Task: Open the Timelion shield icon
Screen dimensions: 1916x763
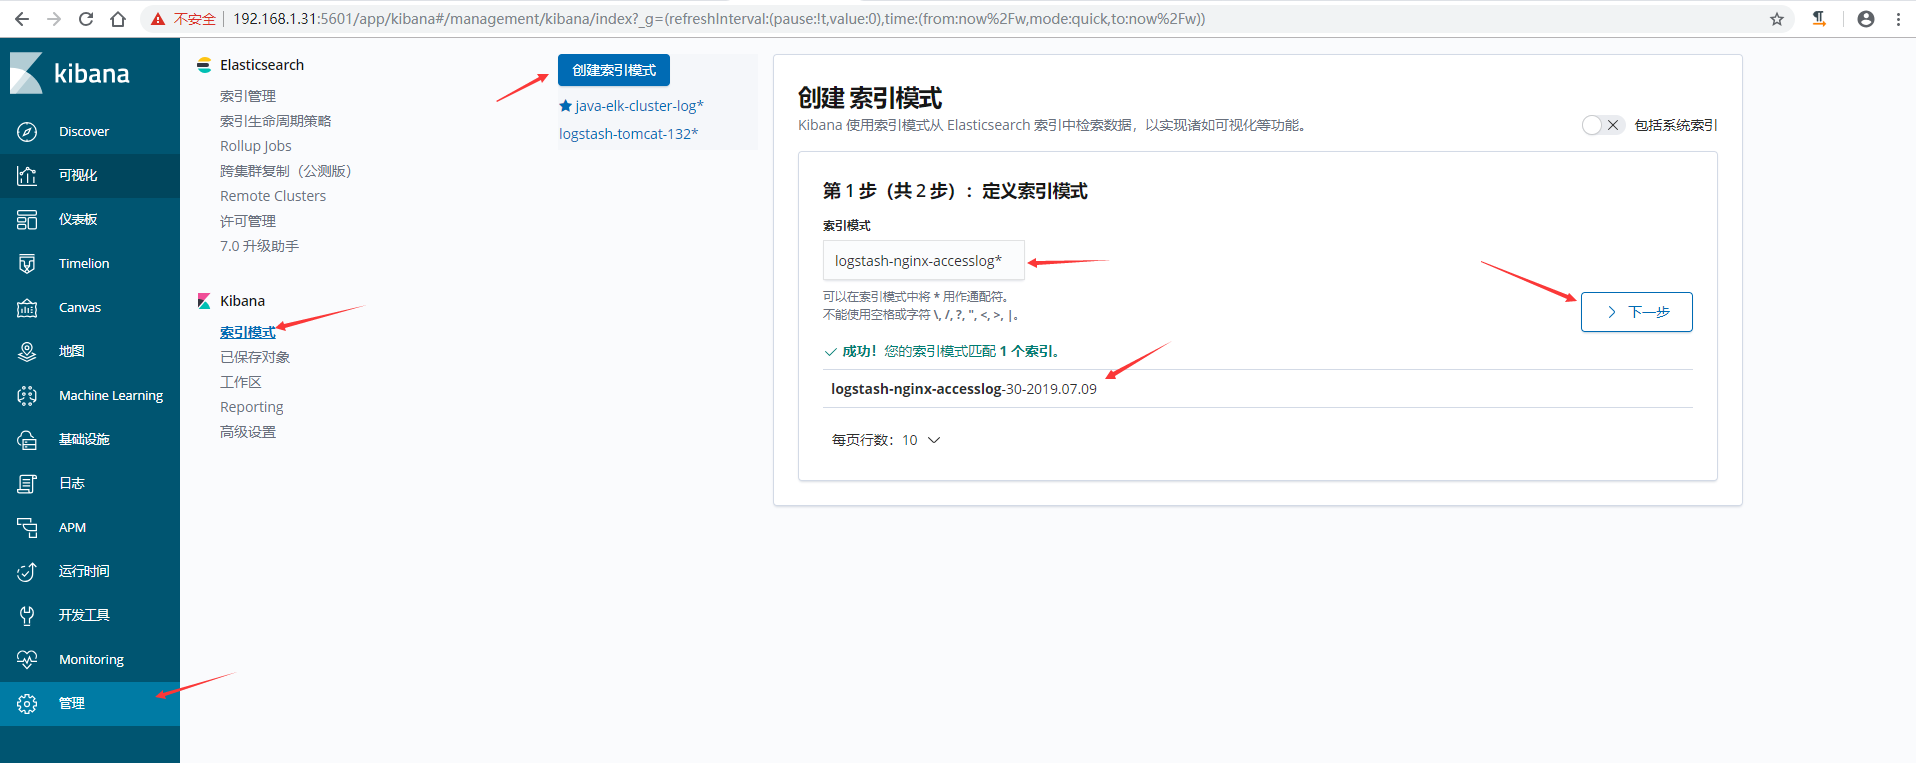Action: pos(27,264)
